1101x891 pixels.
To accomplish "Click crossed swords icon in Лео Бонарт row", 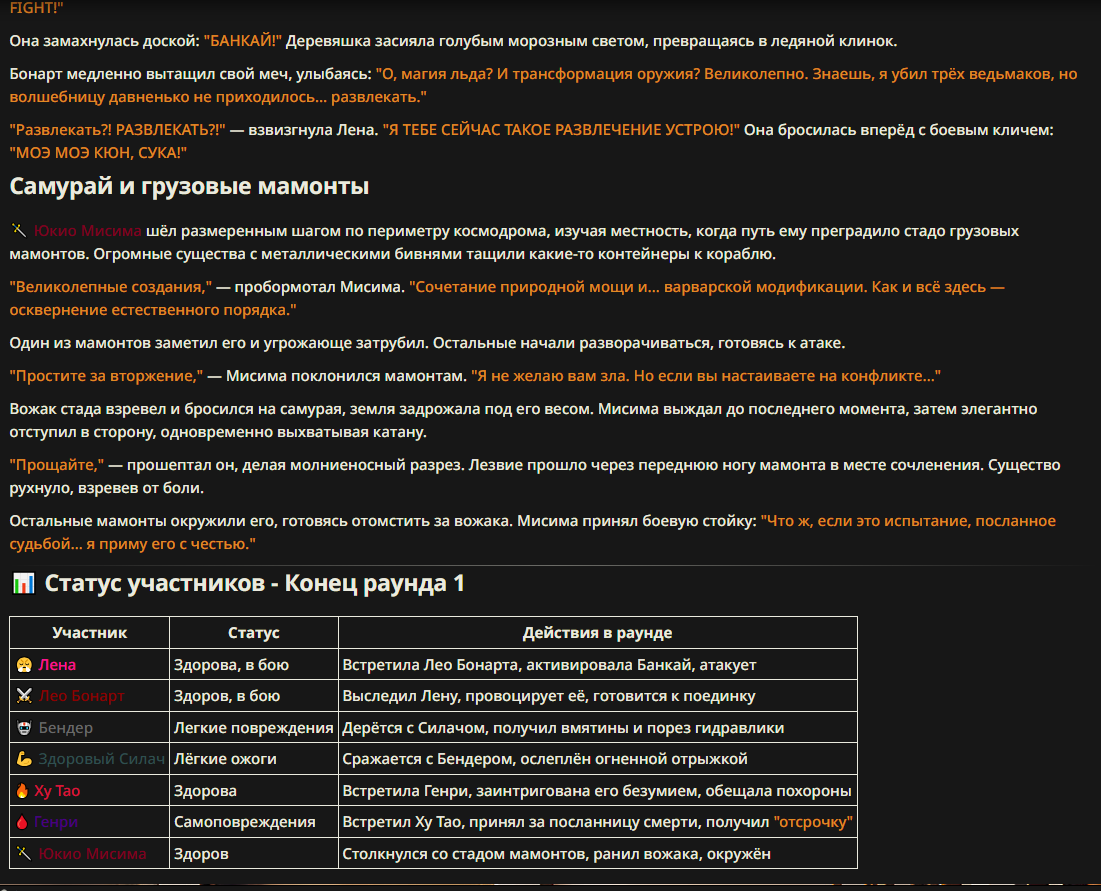I will pos(25,696).
